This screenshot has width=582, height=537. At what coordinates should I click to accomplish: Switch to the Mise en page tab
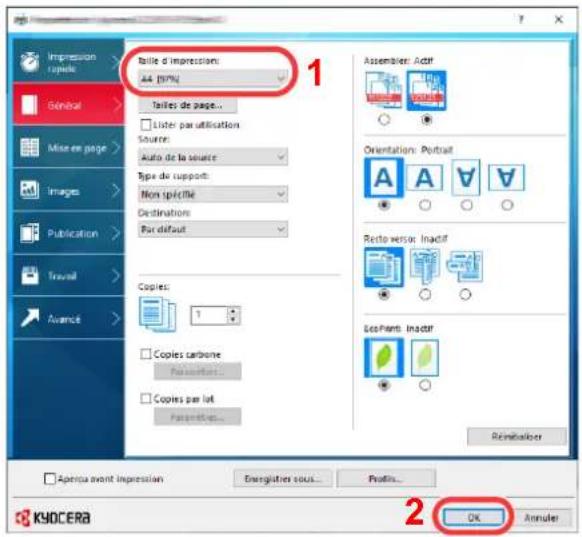pyautogui.click(x=69, y=147)
